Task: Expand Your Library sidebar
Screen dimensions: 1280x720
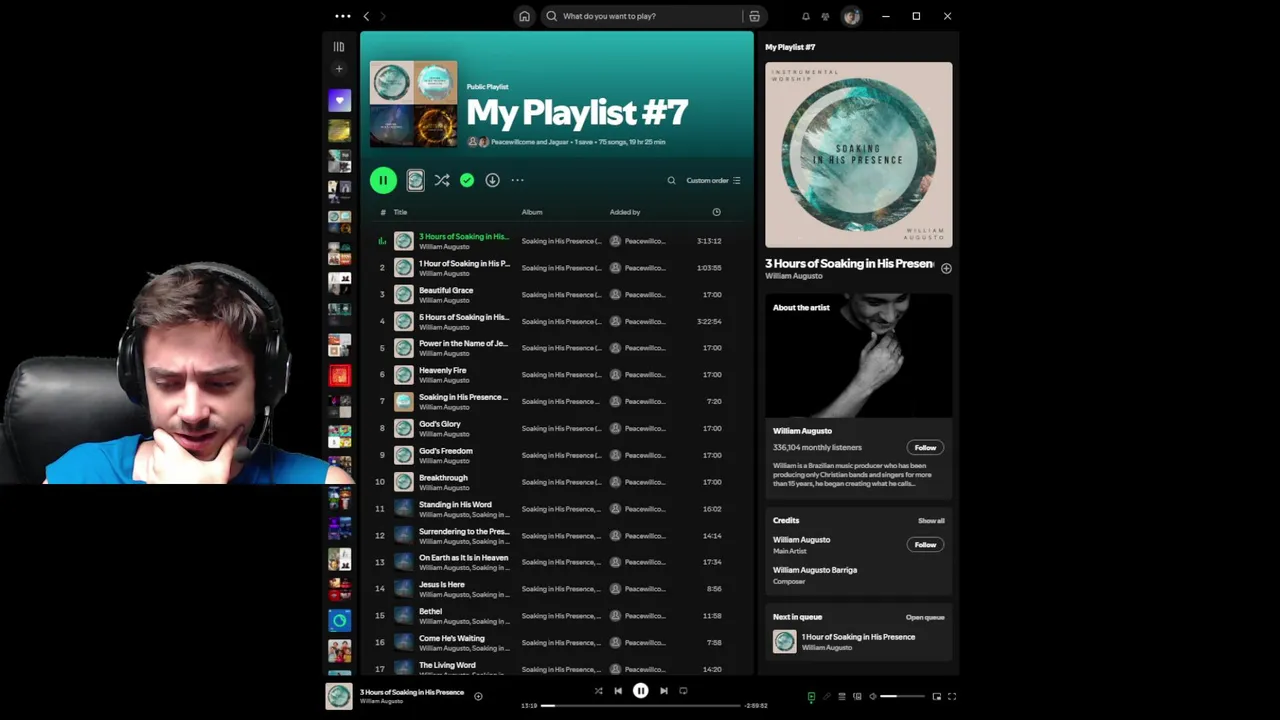Action: [339, 46]
